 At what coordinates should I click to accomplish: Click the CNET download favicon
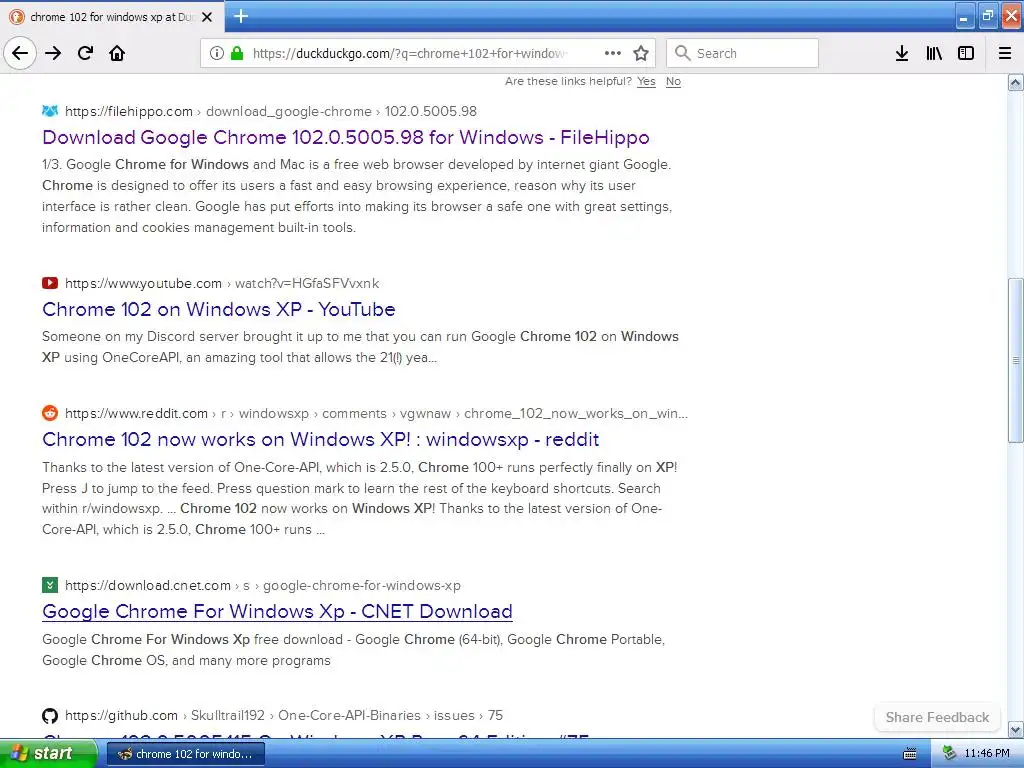point(50,584)
